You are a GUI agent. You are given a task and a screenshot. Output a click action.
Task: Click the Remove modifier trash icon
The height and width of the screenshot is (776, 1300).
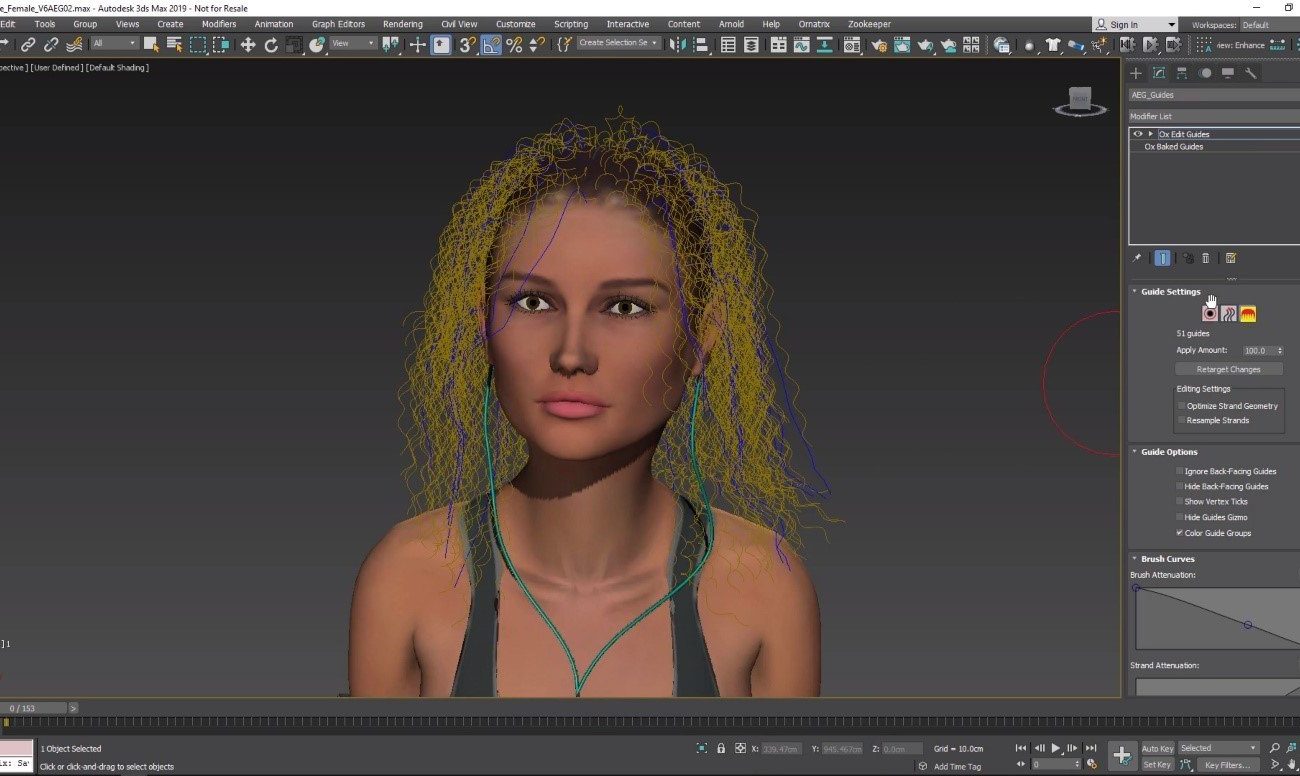[1206, 258]
